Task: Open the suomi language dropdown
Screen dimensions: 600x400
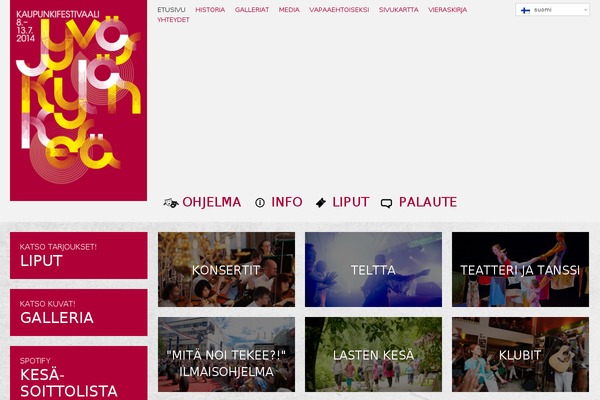Action: [552, 10]
